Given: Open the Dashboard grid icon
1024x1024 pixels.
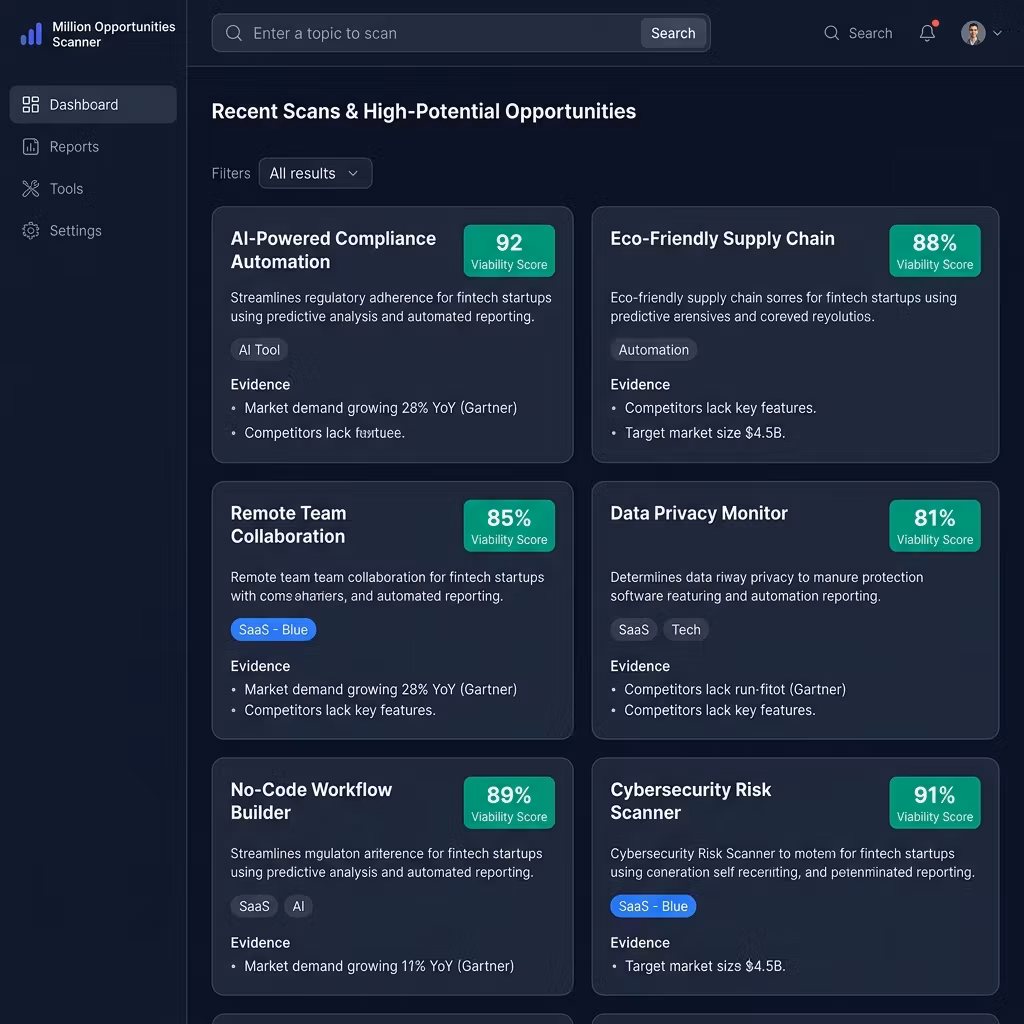Looking at the screenshot, I should click(x=31, y=104).
